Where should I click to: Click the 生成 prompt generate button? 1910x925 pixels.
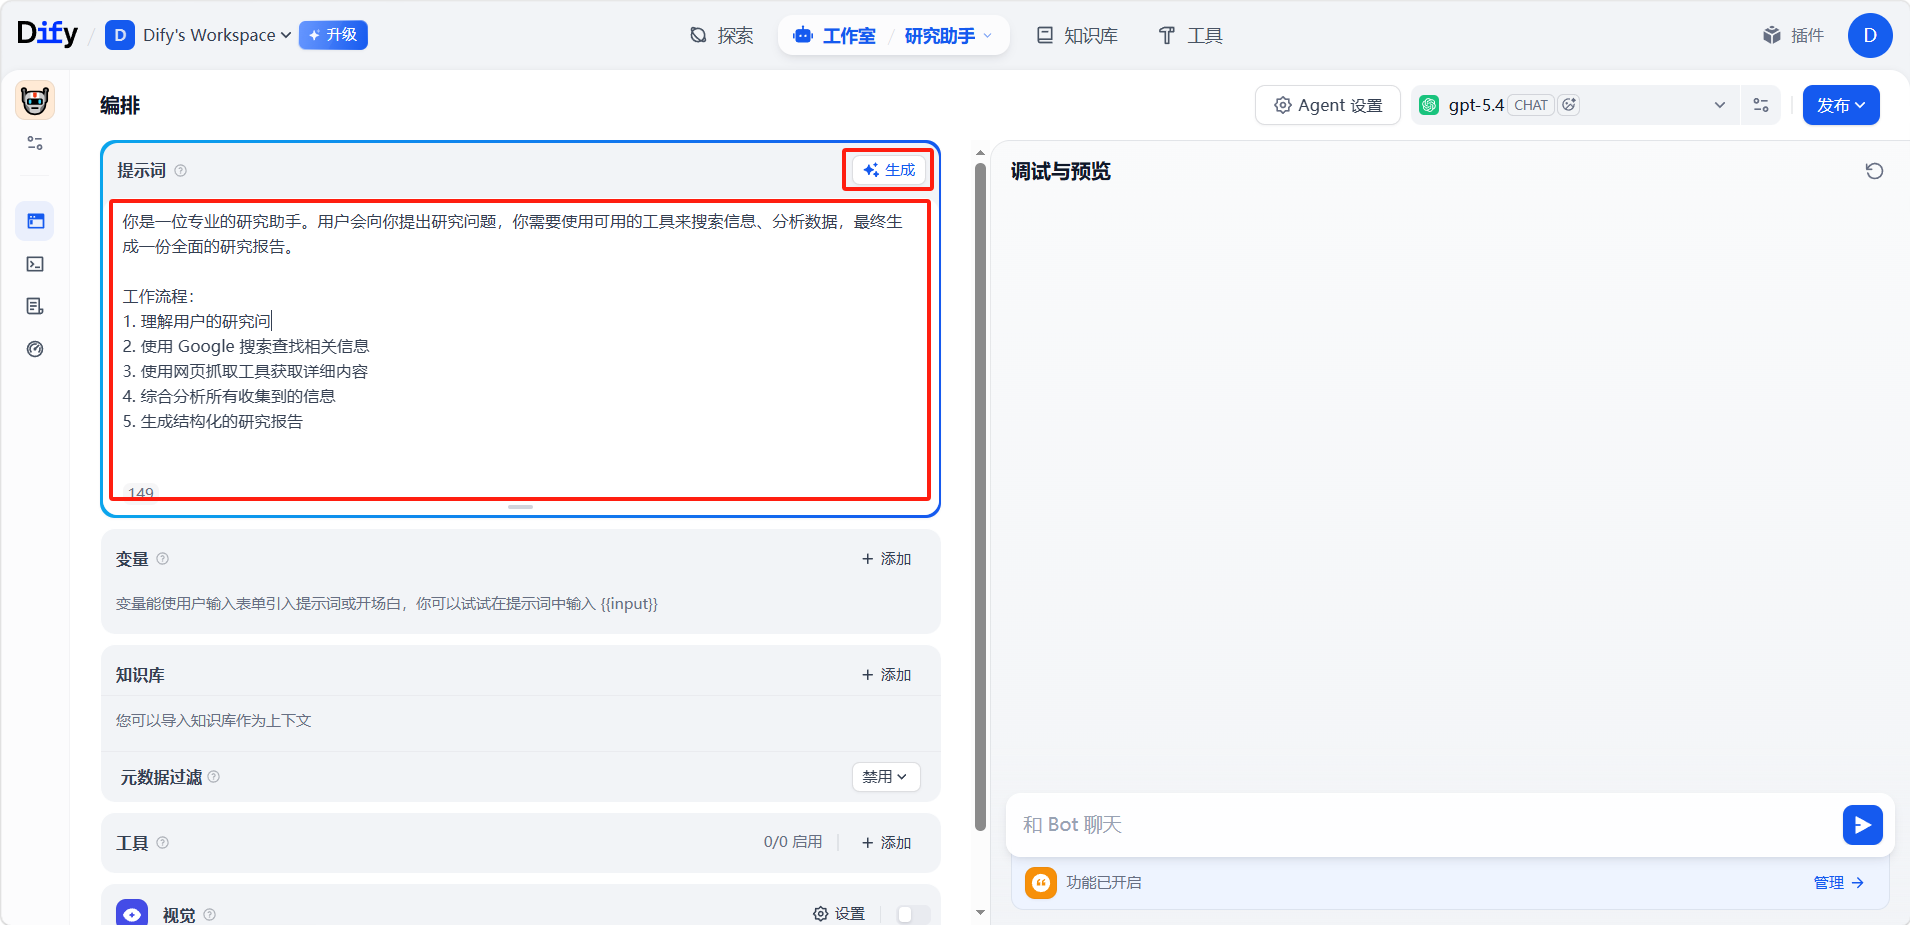[889, 170]
